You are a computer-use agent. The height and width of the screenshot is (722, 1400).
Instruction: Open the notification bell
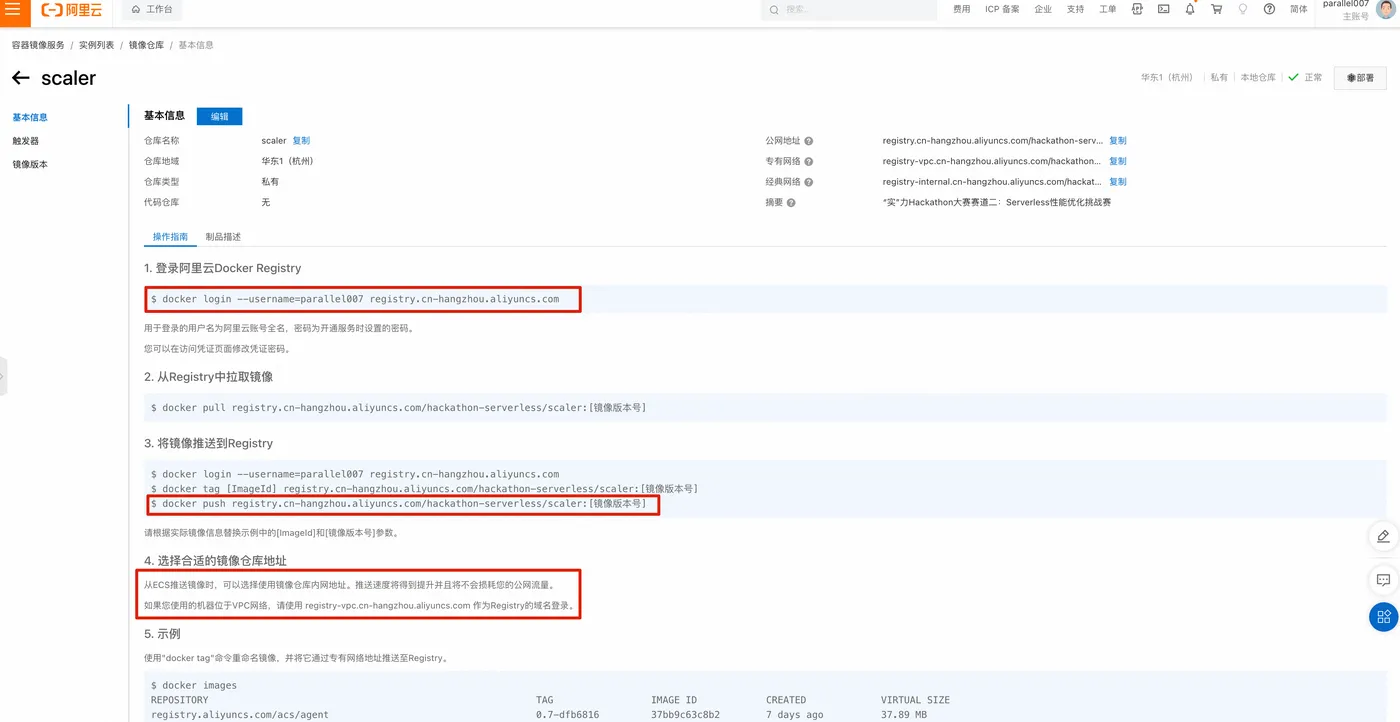point(1190,9)
